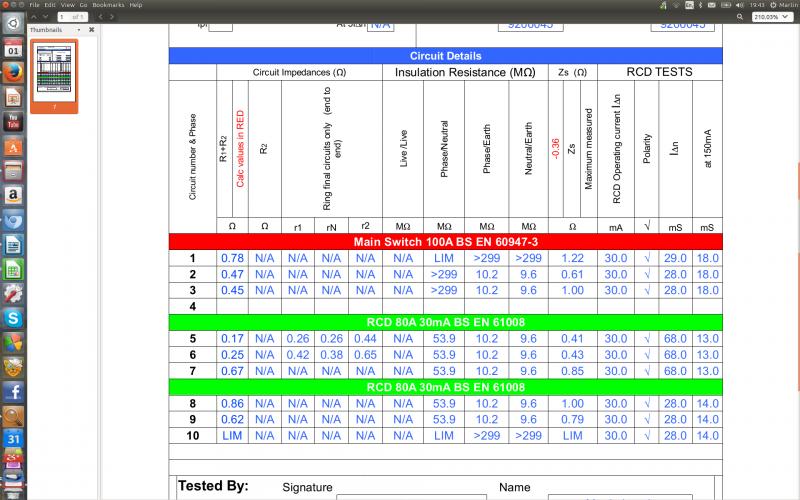Screen dimensions: 800x500
Task: Click the history forward arrow
Action: [x=112, y=17]
